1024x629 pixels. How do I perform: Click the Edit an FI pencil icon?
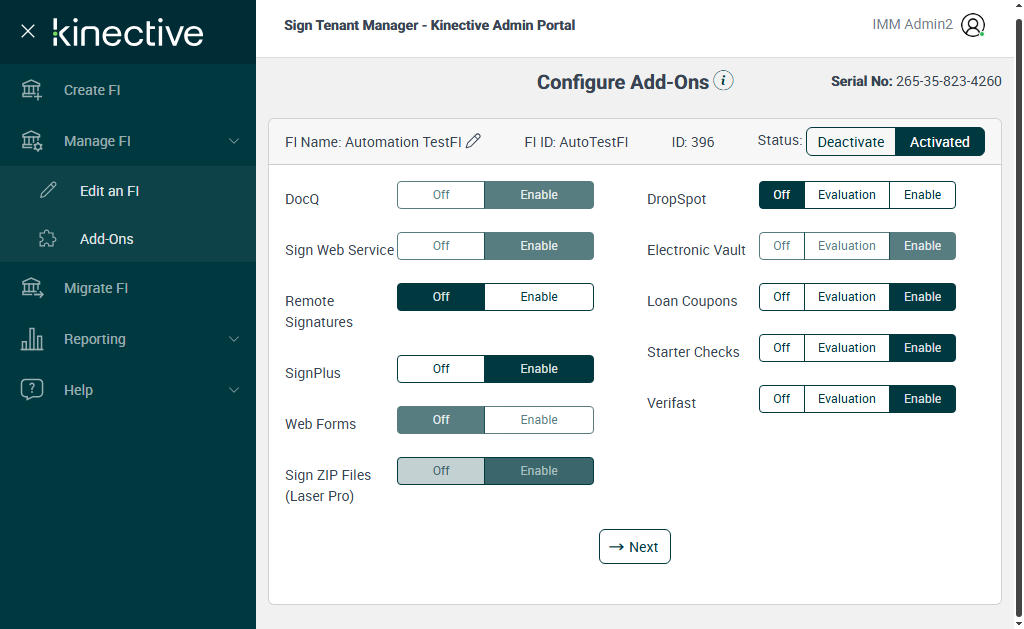pyautogui.click(x=48, y=191)
